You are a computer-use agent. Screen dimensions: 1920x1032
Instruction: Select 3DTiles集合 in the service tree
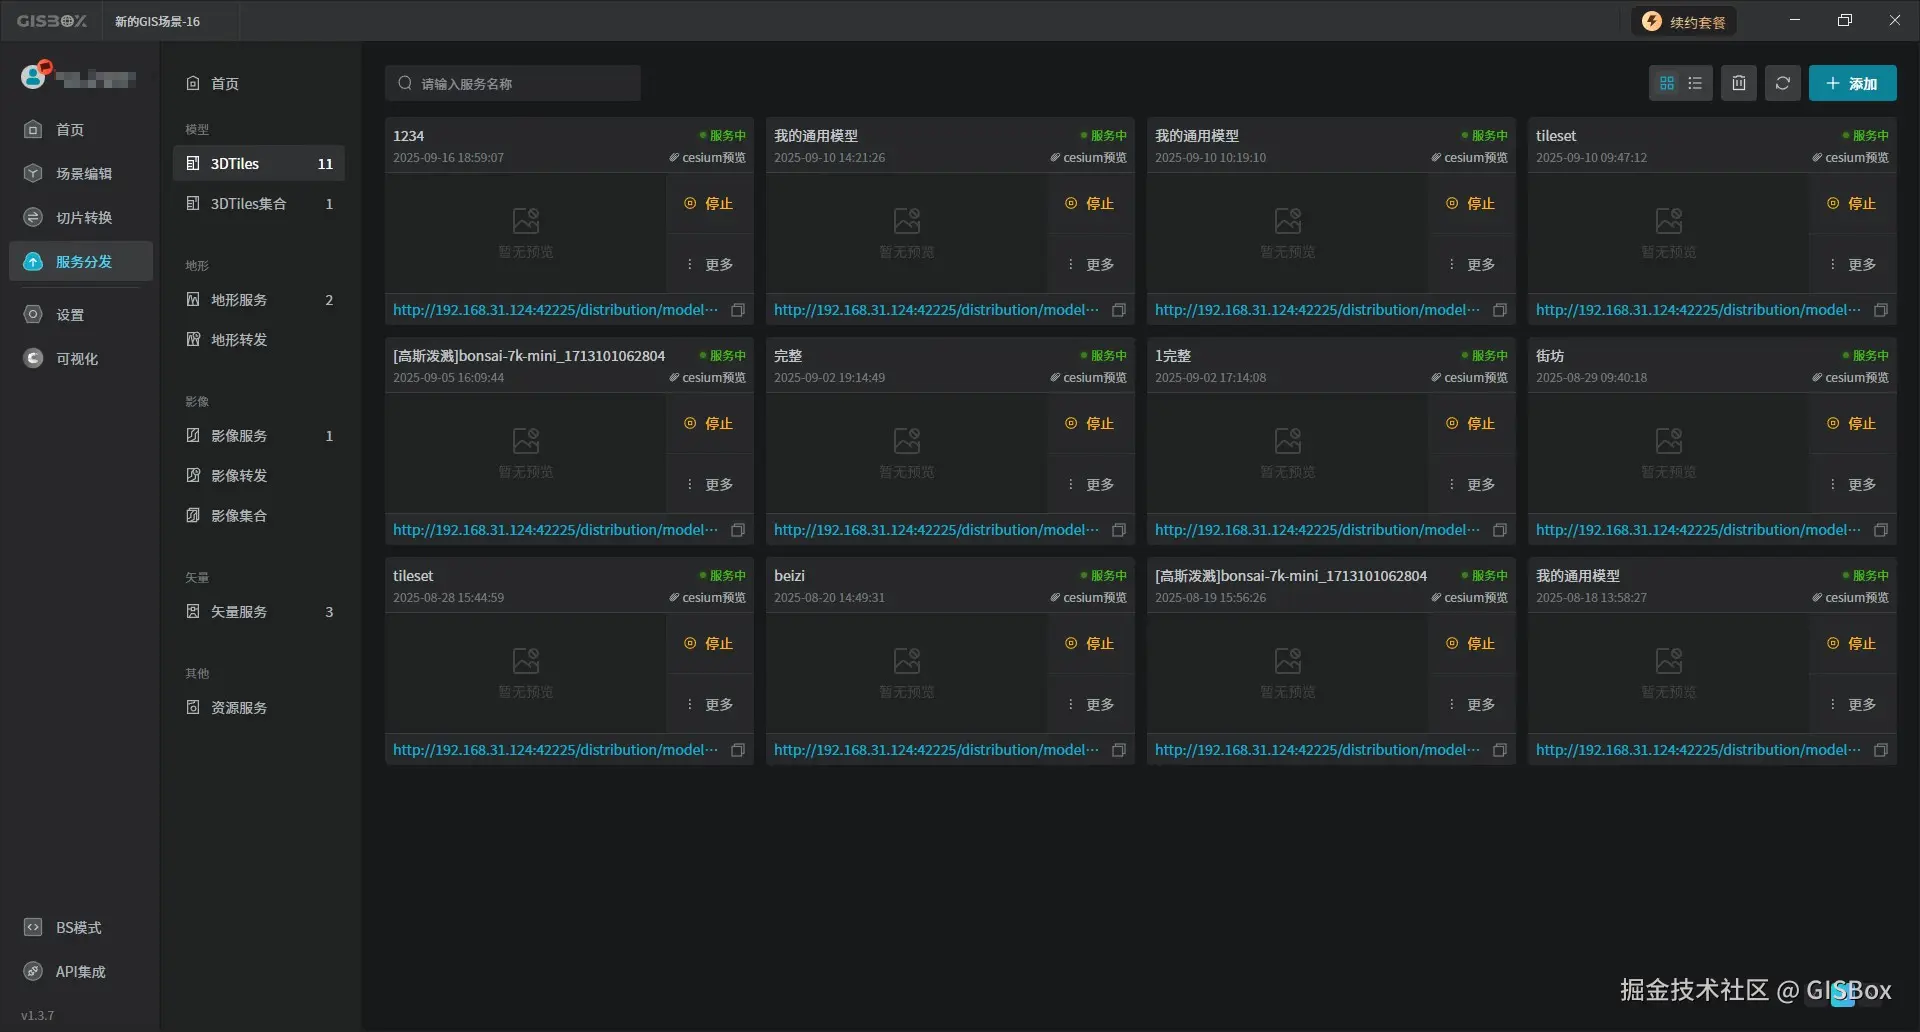pos(259,204)
